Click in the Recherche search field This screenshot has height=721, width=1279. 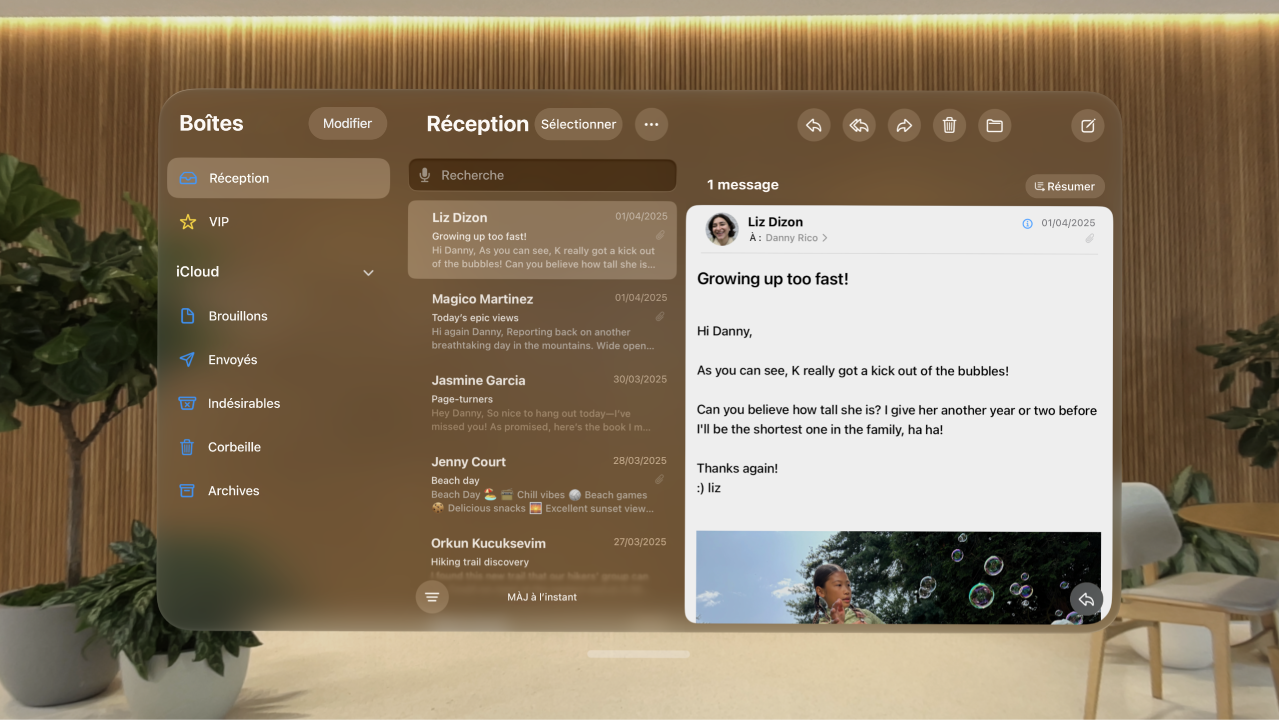click(x=542, y=175)
